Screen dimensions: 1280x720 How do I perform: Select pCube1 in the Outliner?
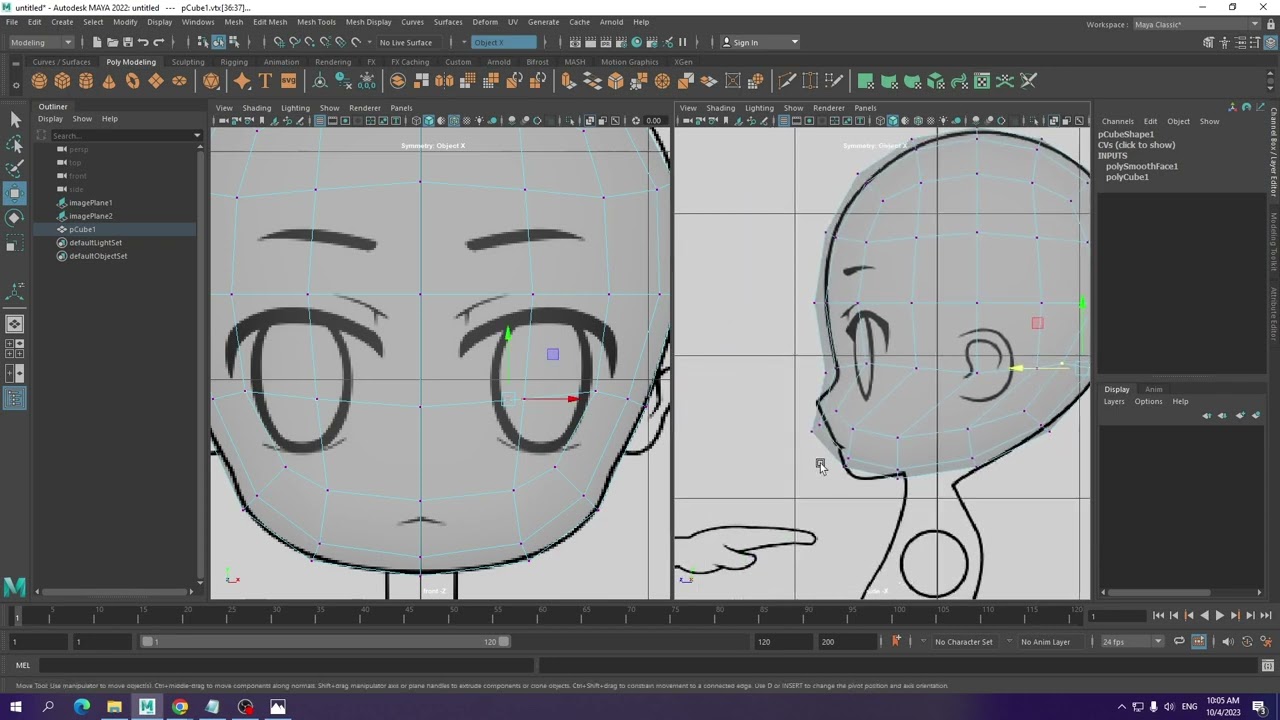[83, 229]
